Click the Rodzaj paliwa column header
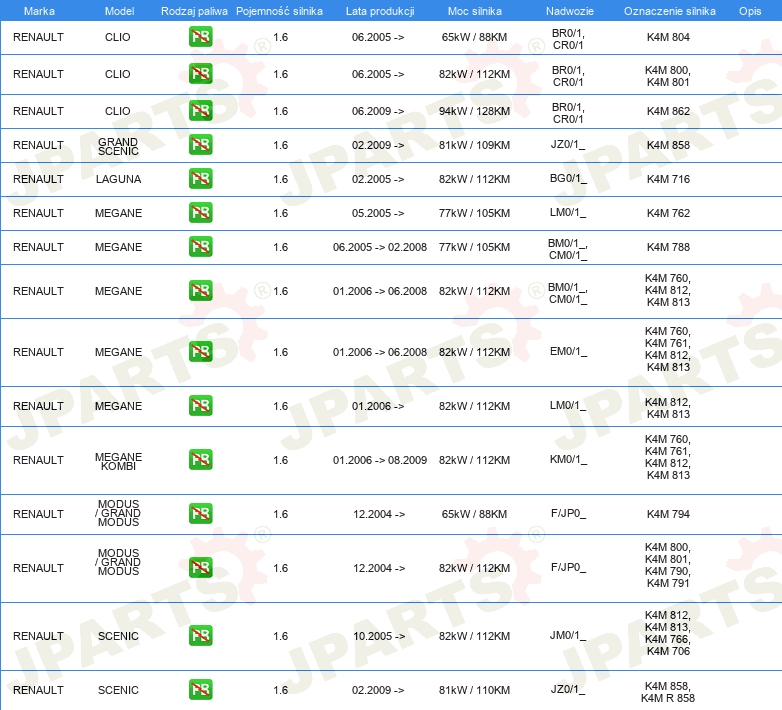This screenshot has height=710, width=782. (x=194, y=11)
